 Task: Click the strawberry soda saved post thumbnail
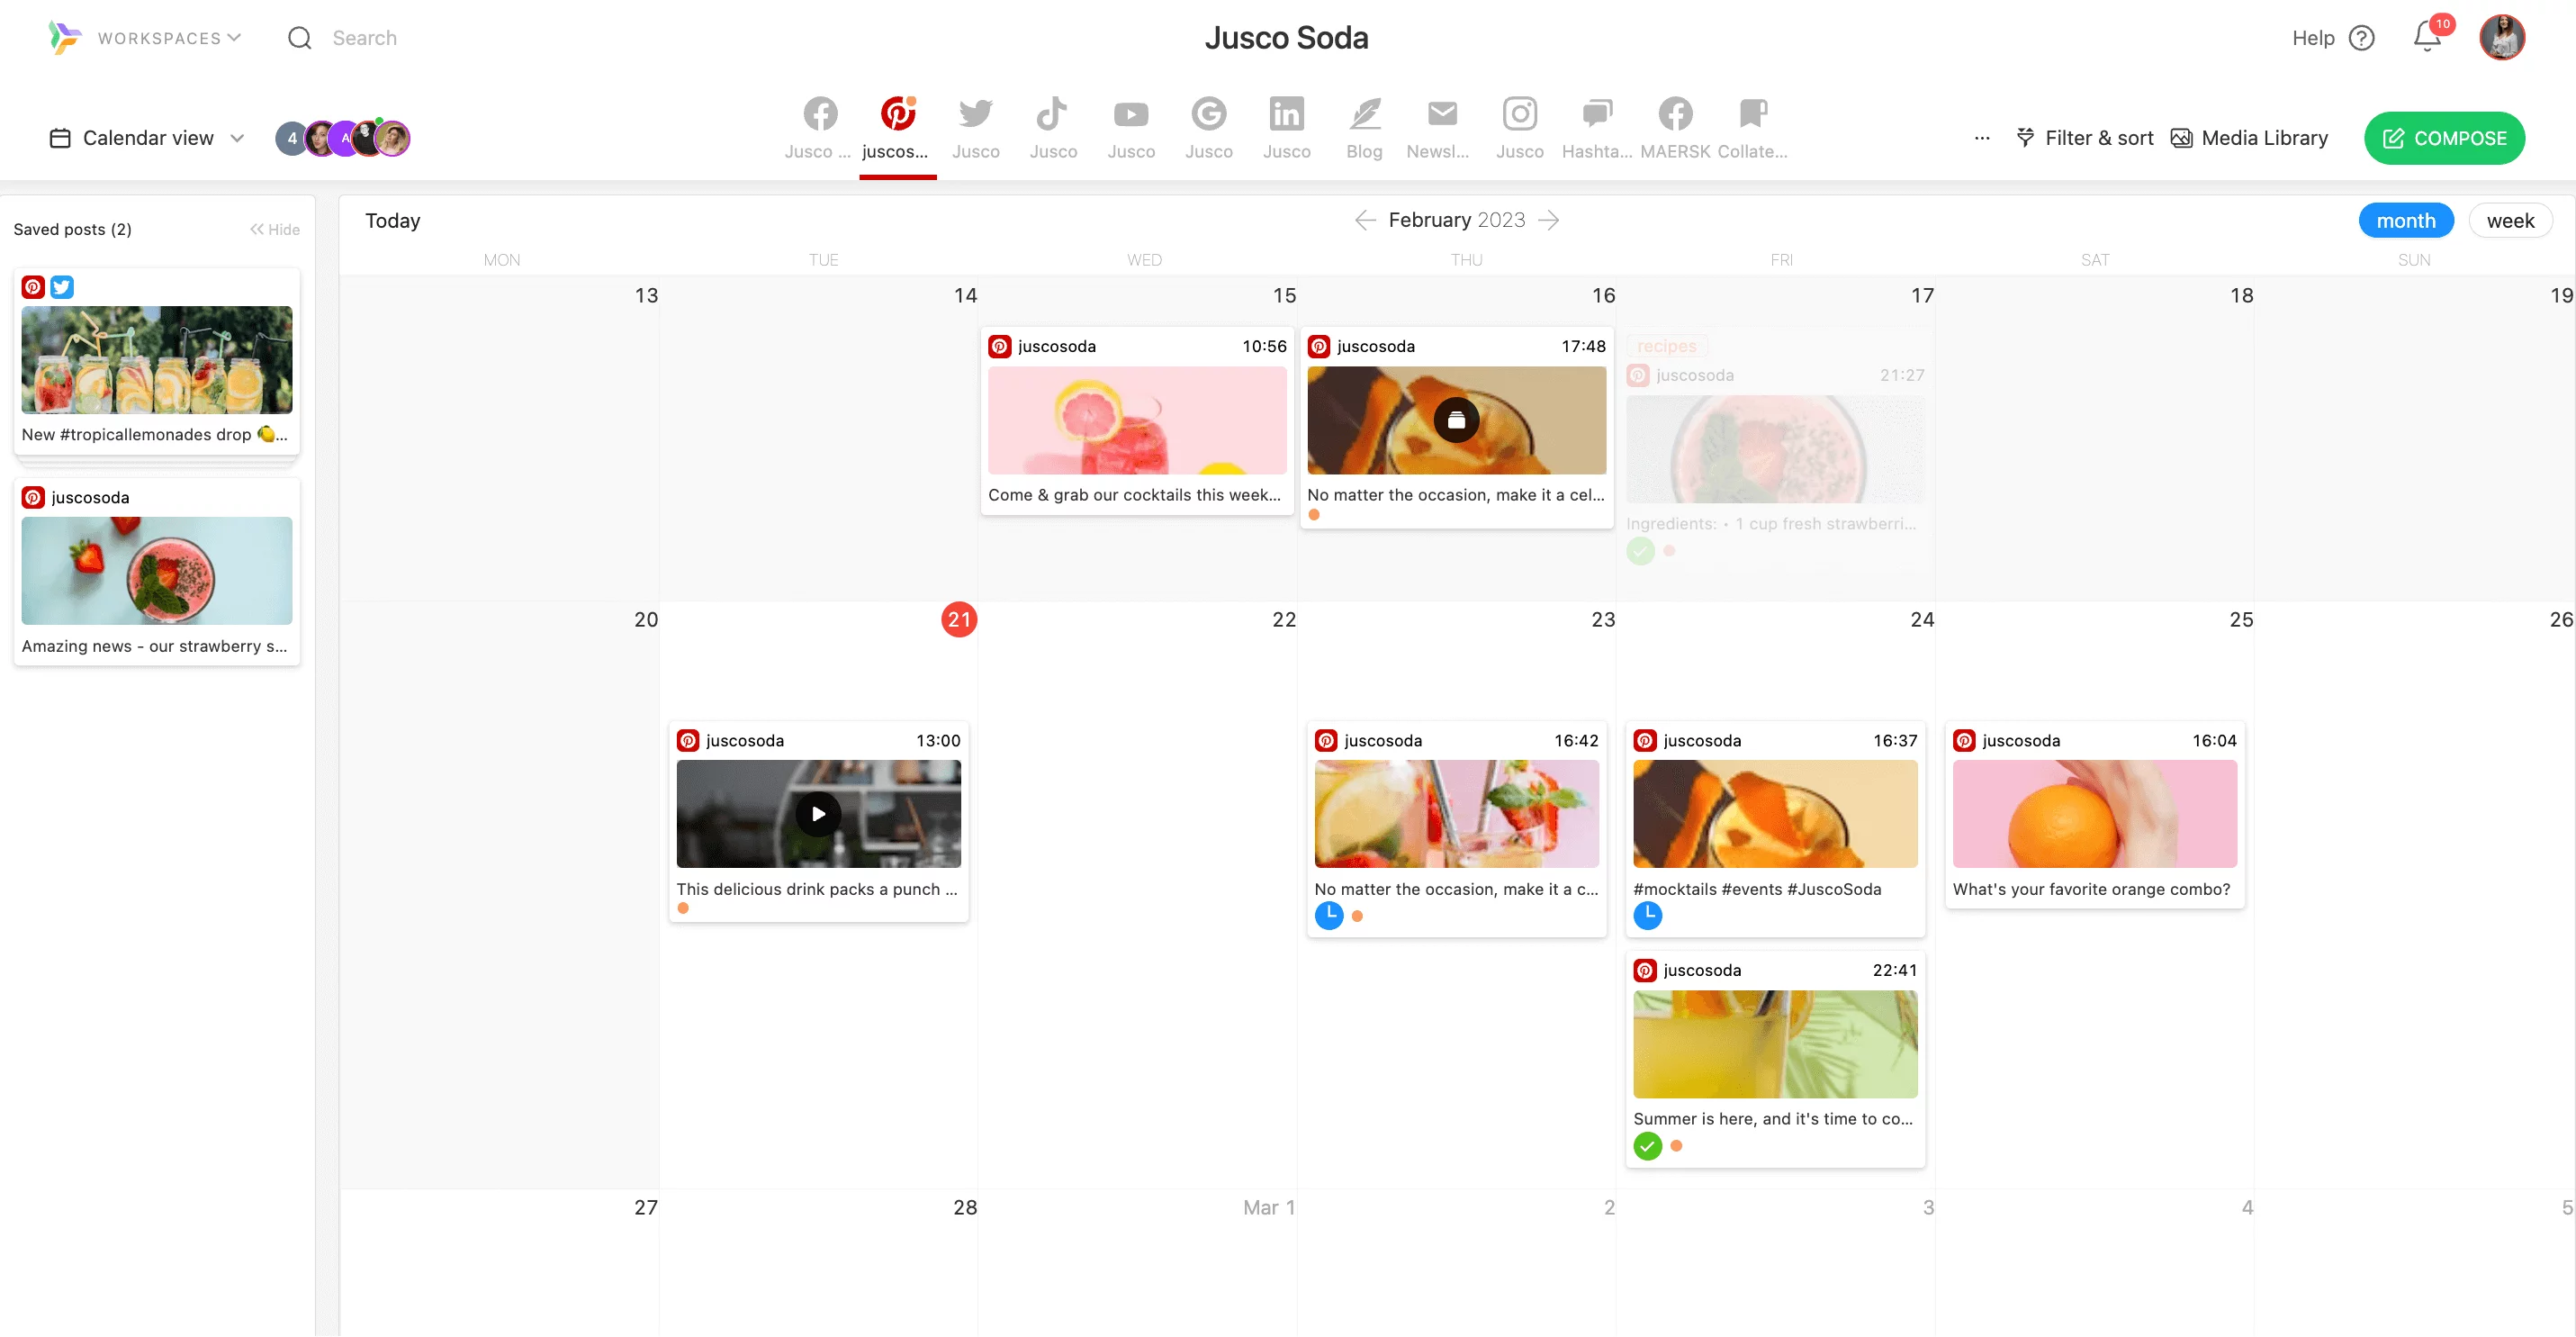pyautogui.click(x=155, y=571)
